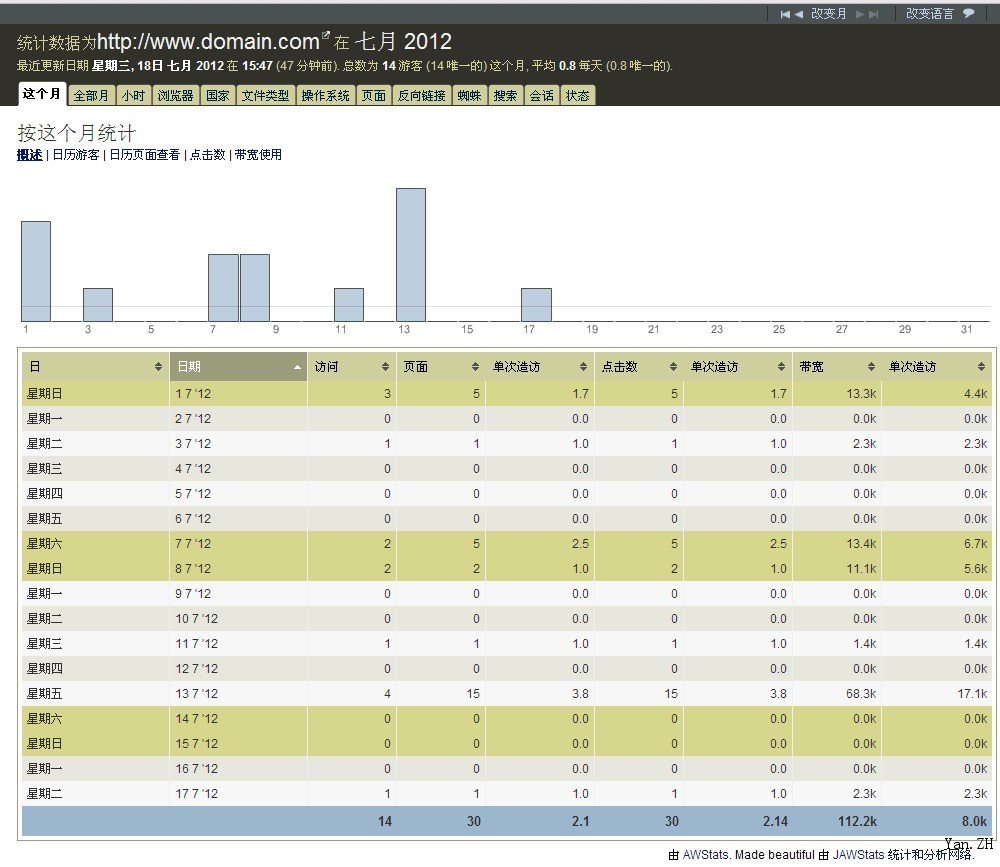Open the AWStats footer link

pos(705,855)
